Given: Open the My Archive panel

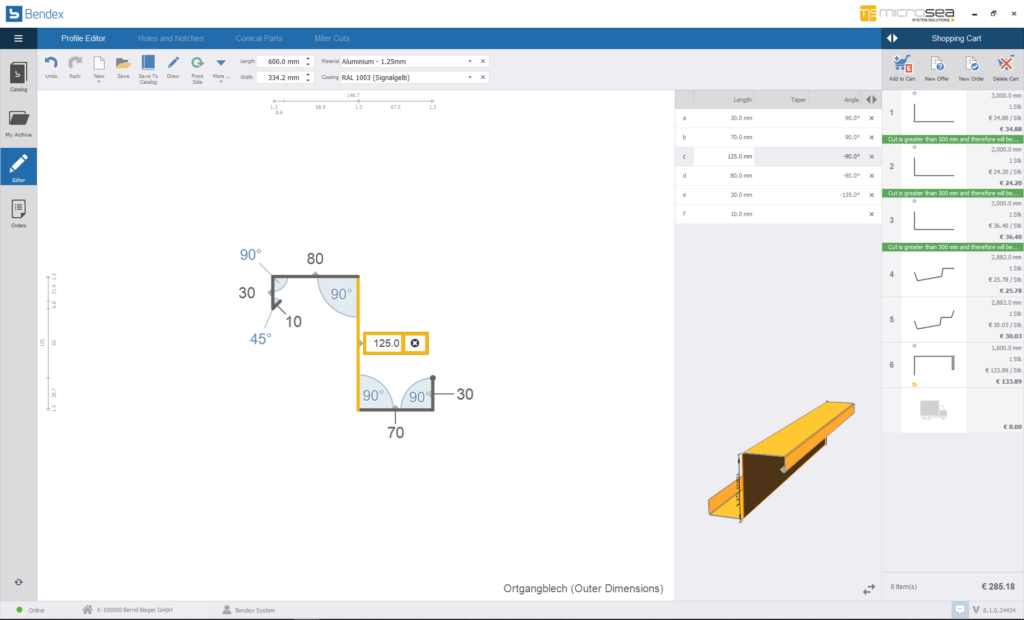Looking at the screenshot, I should click(17, 120).
